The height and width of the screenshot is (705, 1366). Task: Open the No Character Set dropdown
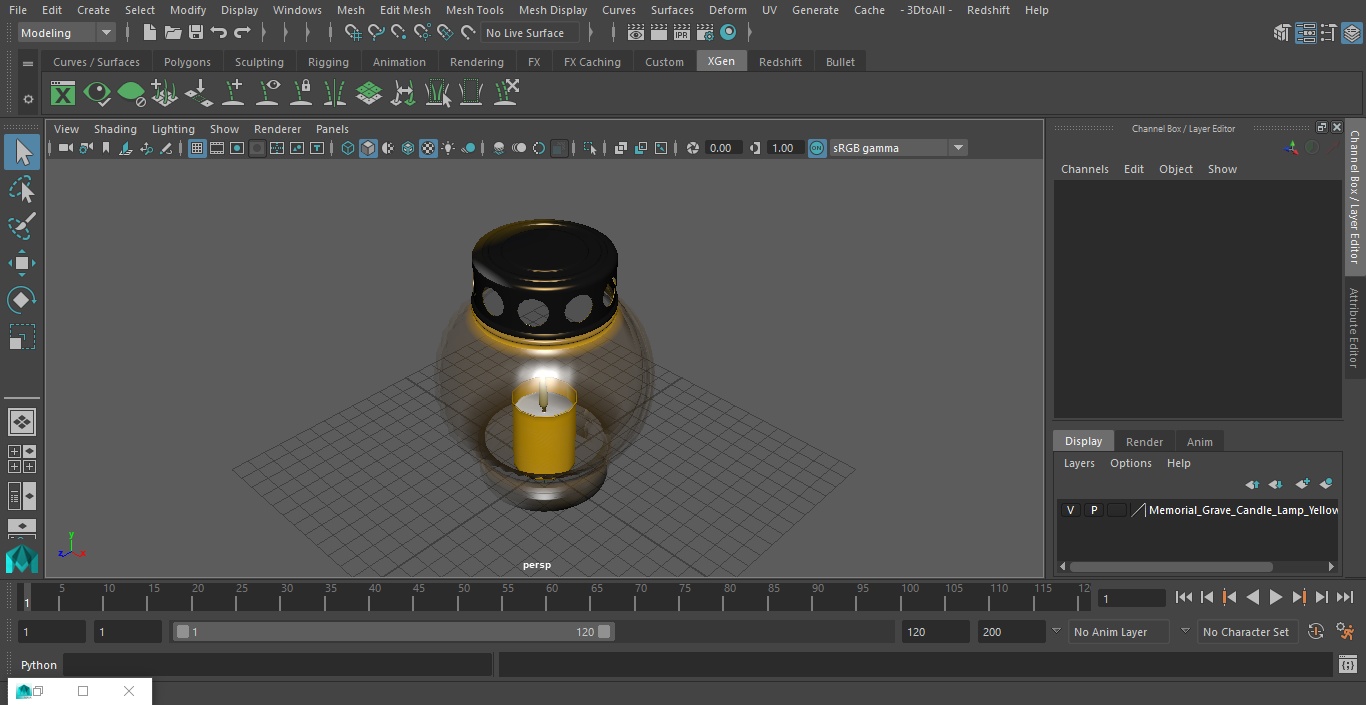coord(1246,632)
